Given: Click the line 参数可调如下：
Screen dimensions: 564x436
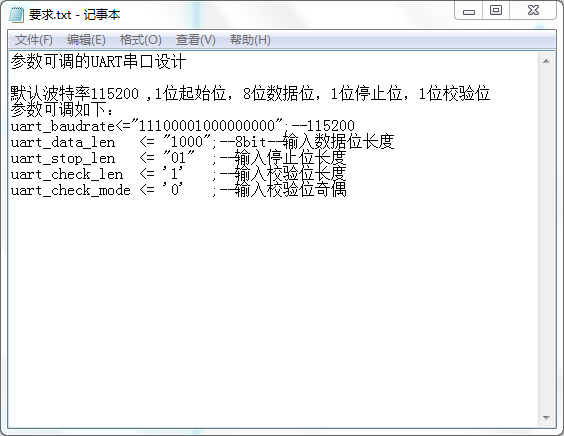Looking at the screenshot, I should pyautogui.click(x=62, y=110).
